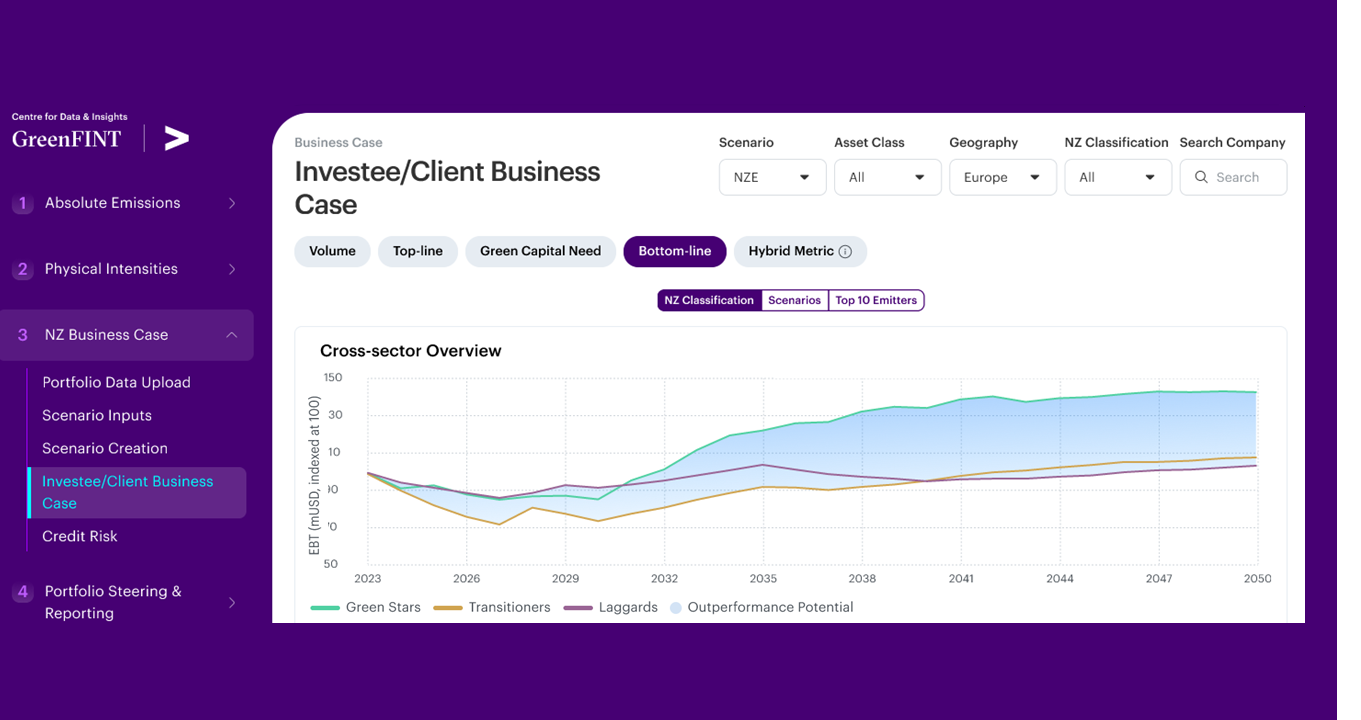Open the Scenario dropdown showing NZE
The width and height of the screenshot is (1361, 720).
[x=772, y=178]
